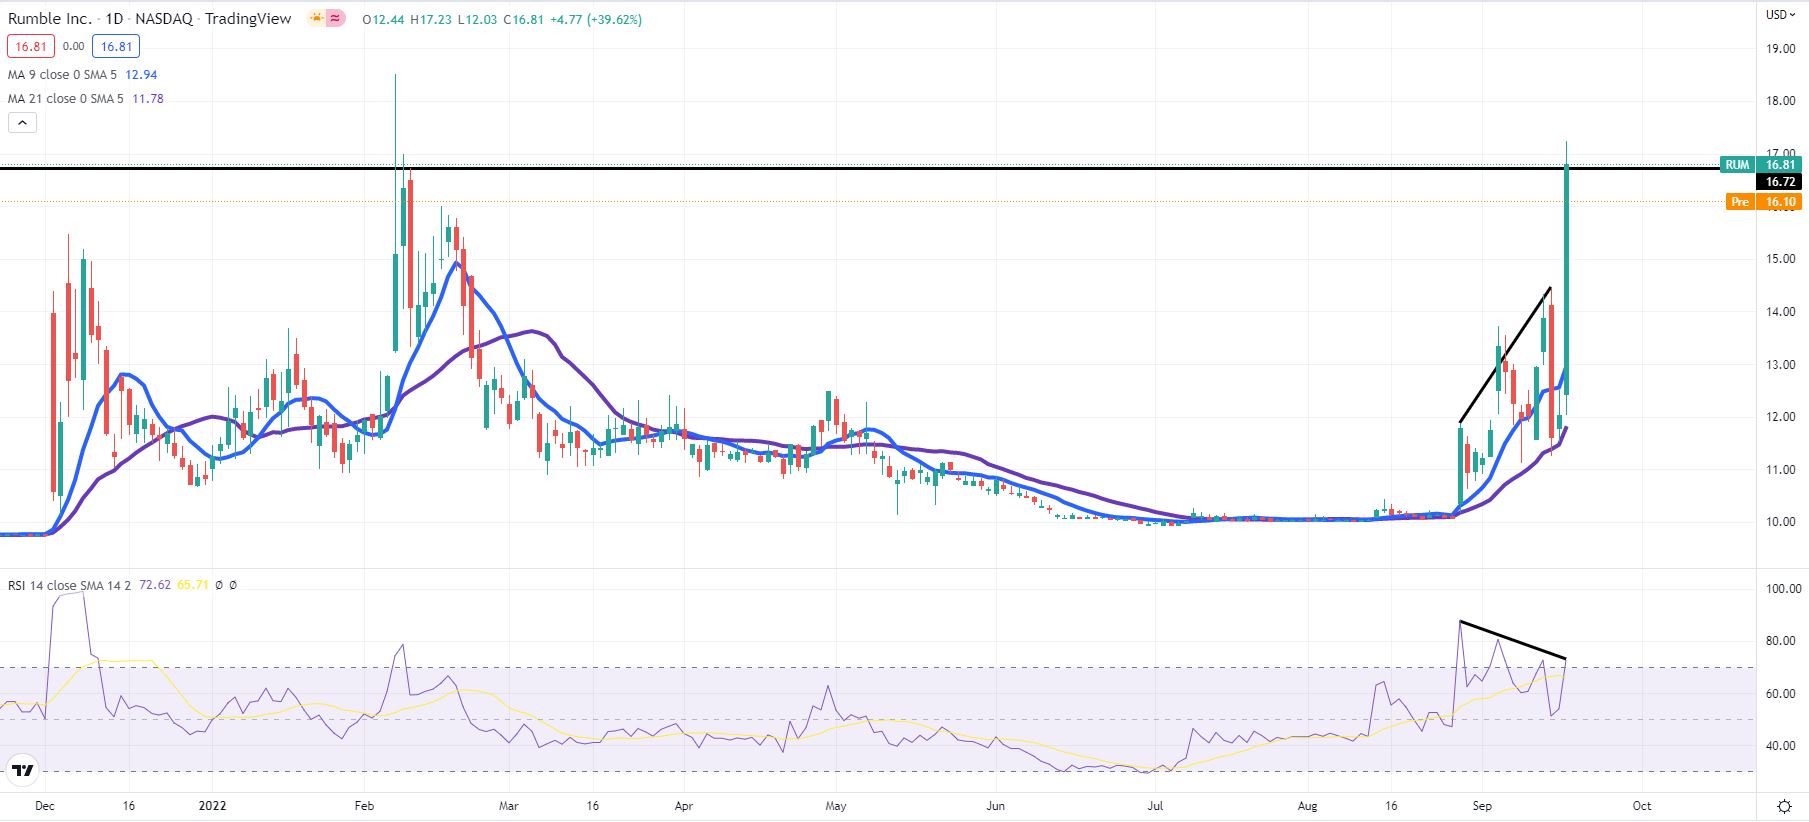
Task: Click the 0.00 spread value
Action: coord(73,46)
